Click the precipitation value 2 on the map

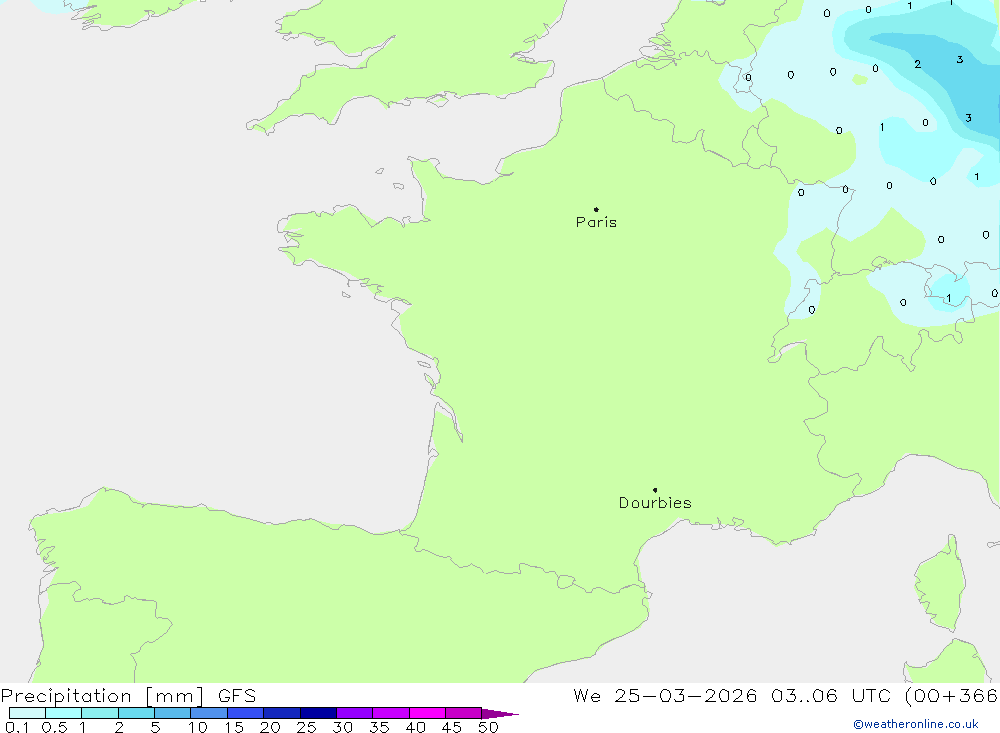point(917,64)
